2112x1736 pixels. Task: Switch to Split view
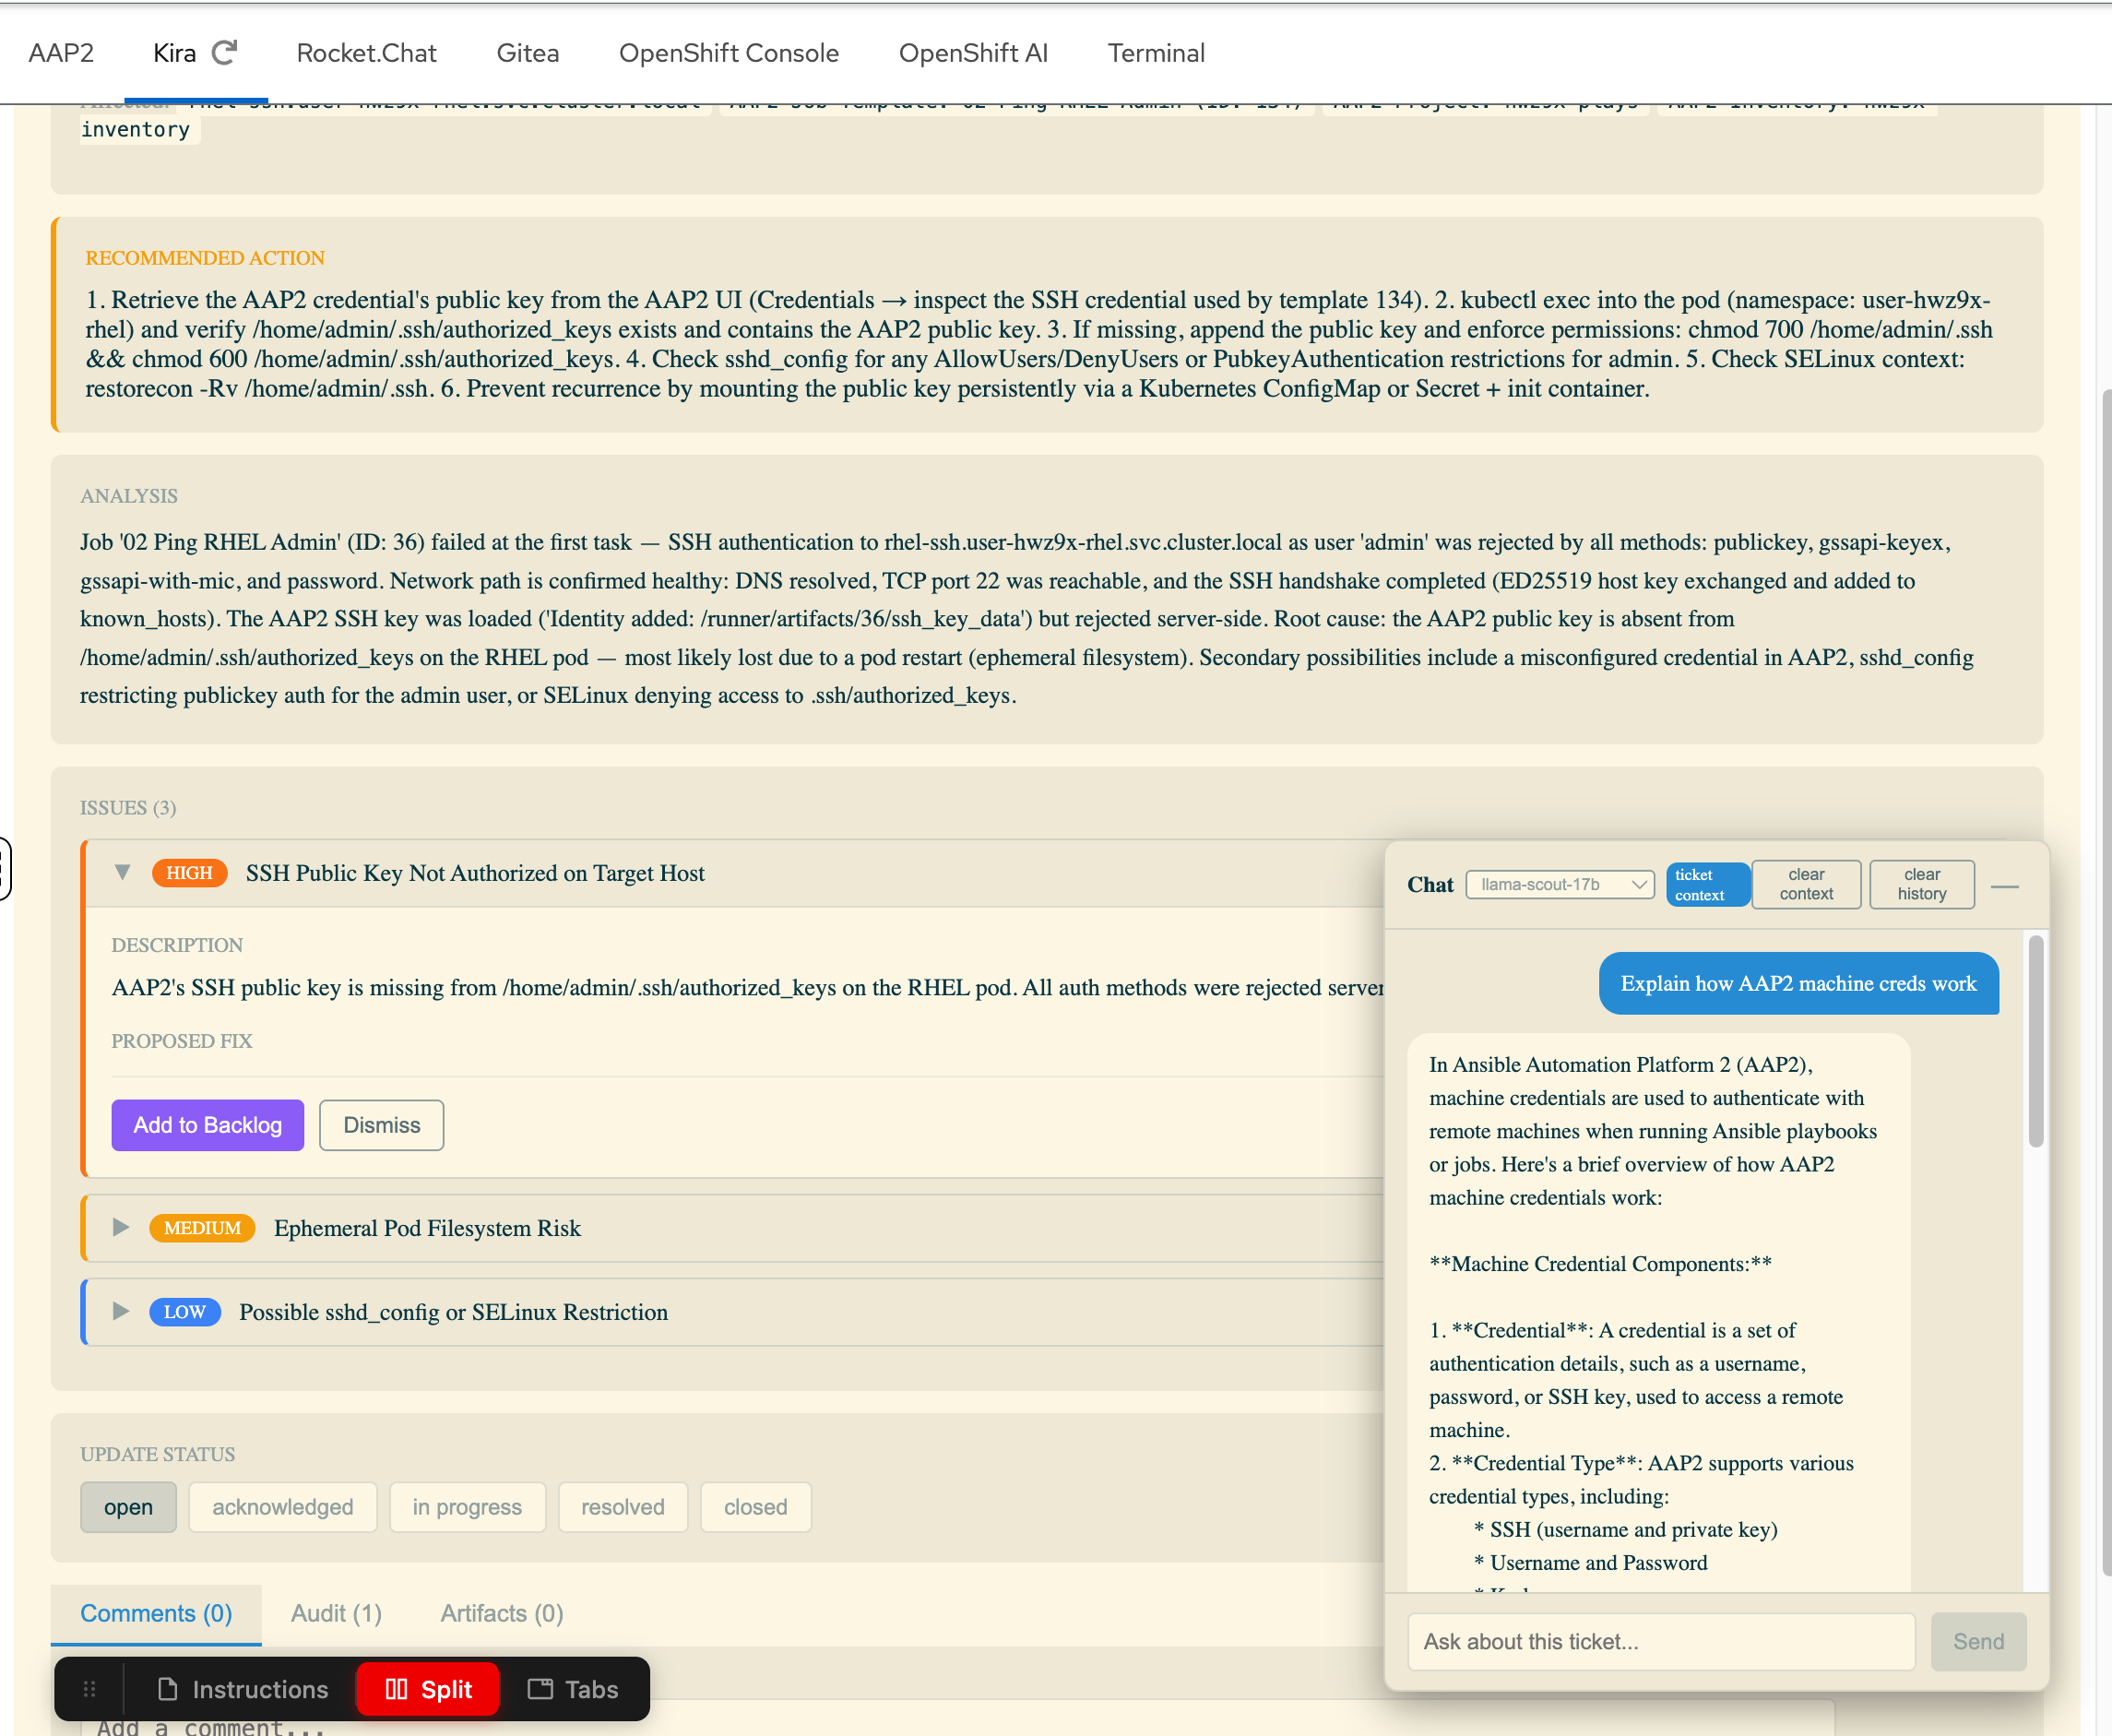(x=428, y=1689)
